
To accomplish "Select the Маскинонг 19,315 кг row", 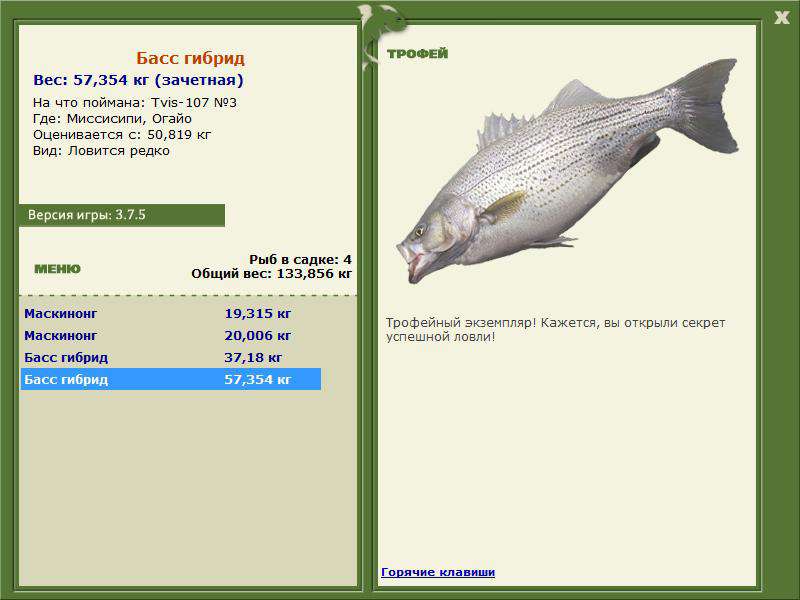I will pos(170,313).
